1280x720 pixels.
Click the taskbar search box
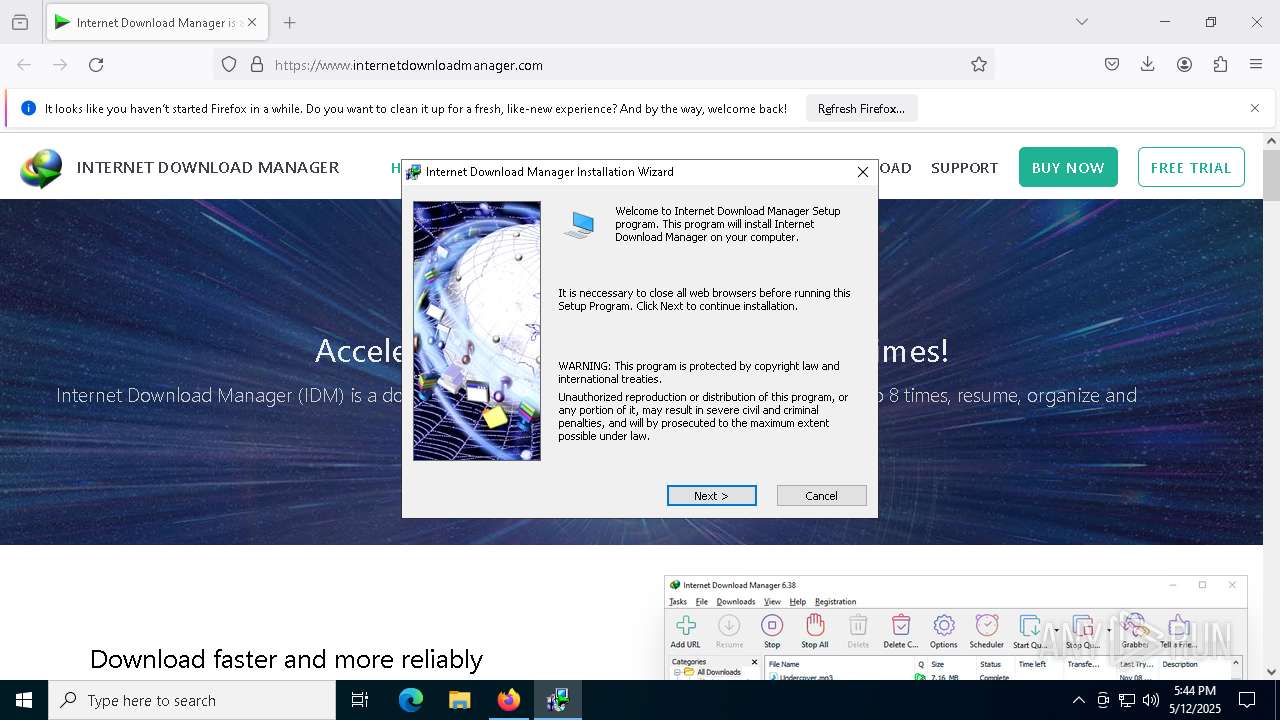(192, 700)
